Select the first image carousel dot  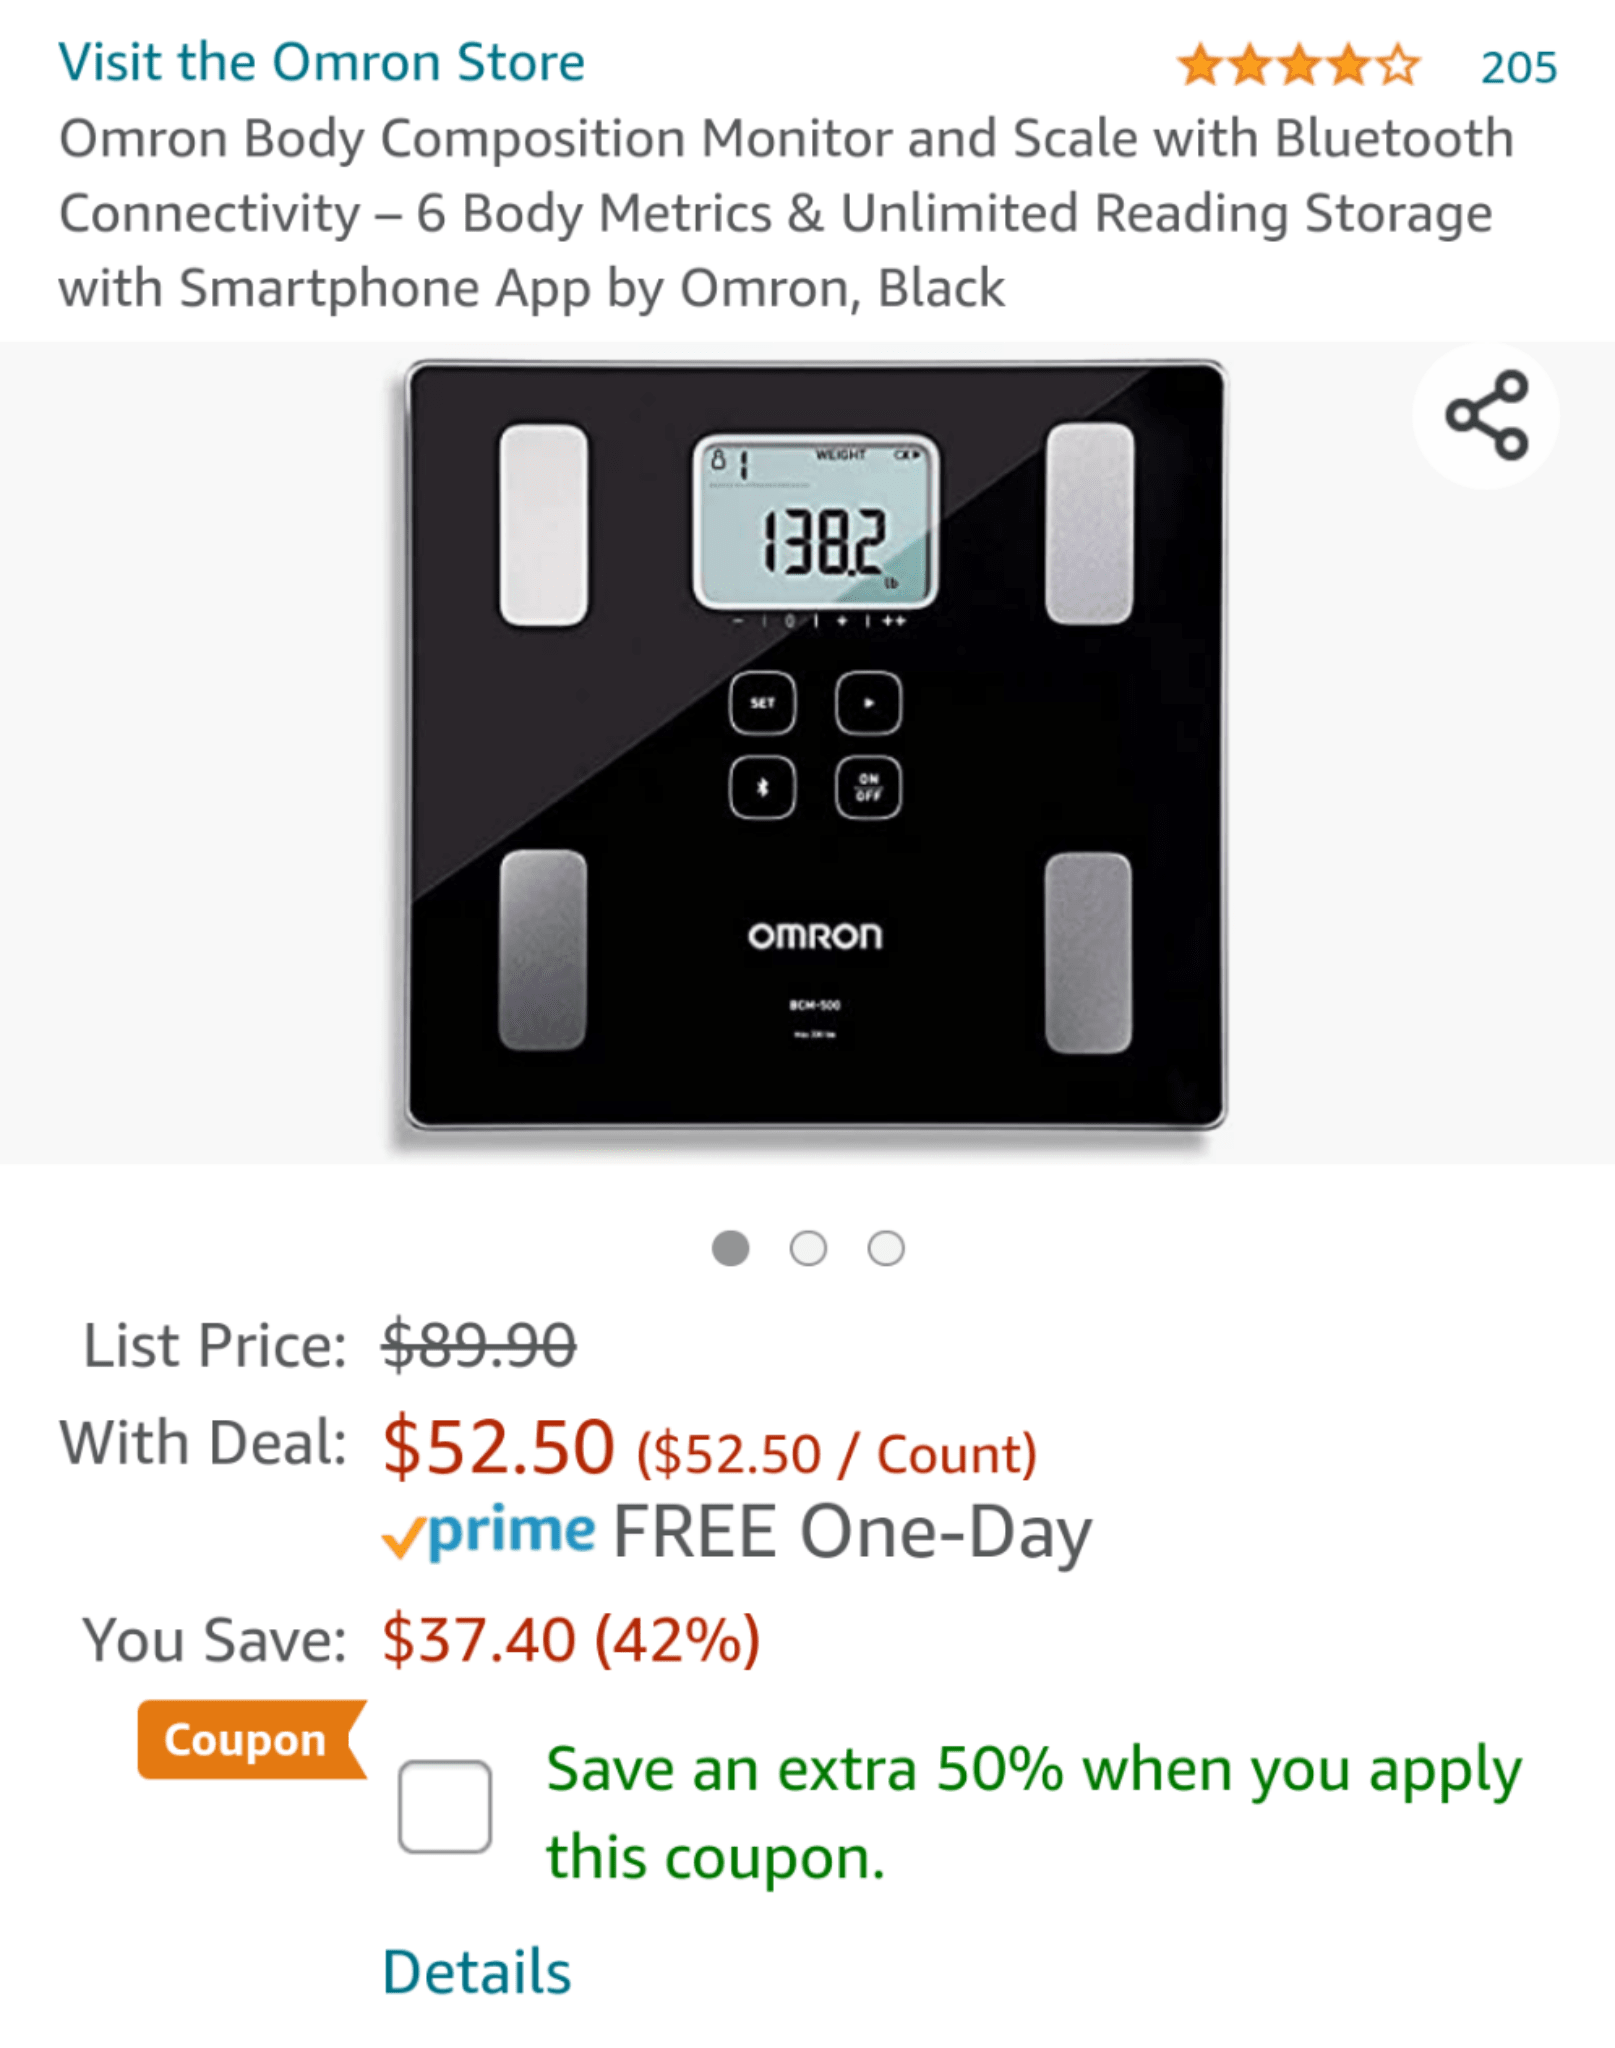tap(730, 1248)
